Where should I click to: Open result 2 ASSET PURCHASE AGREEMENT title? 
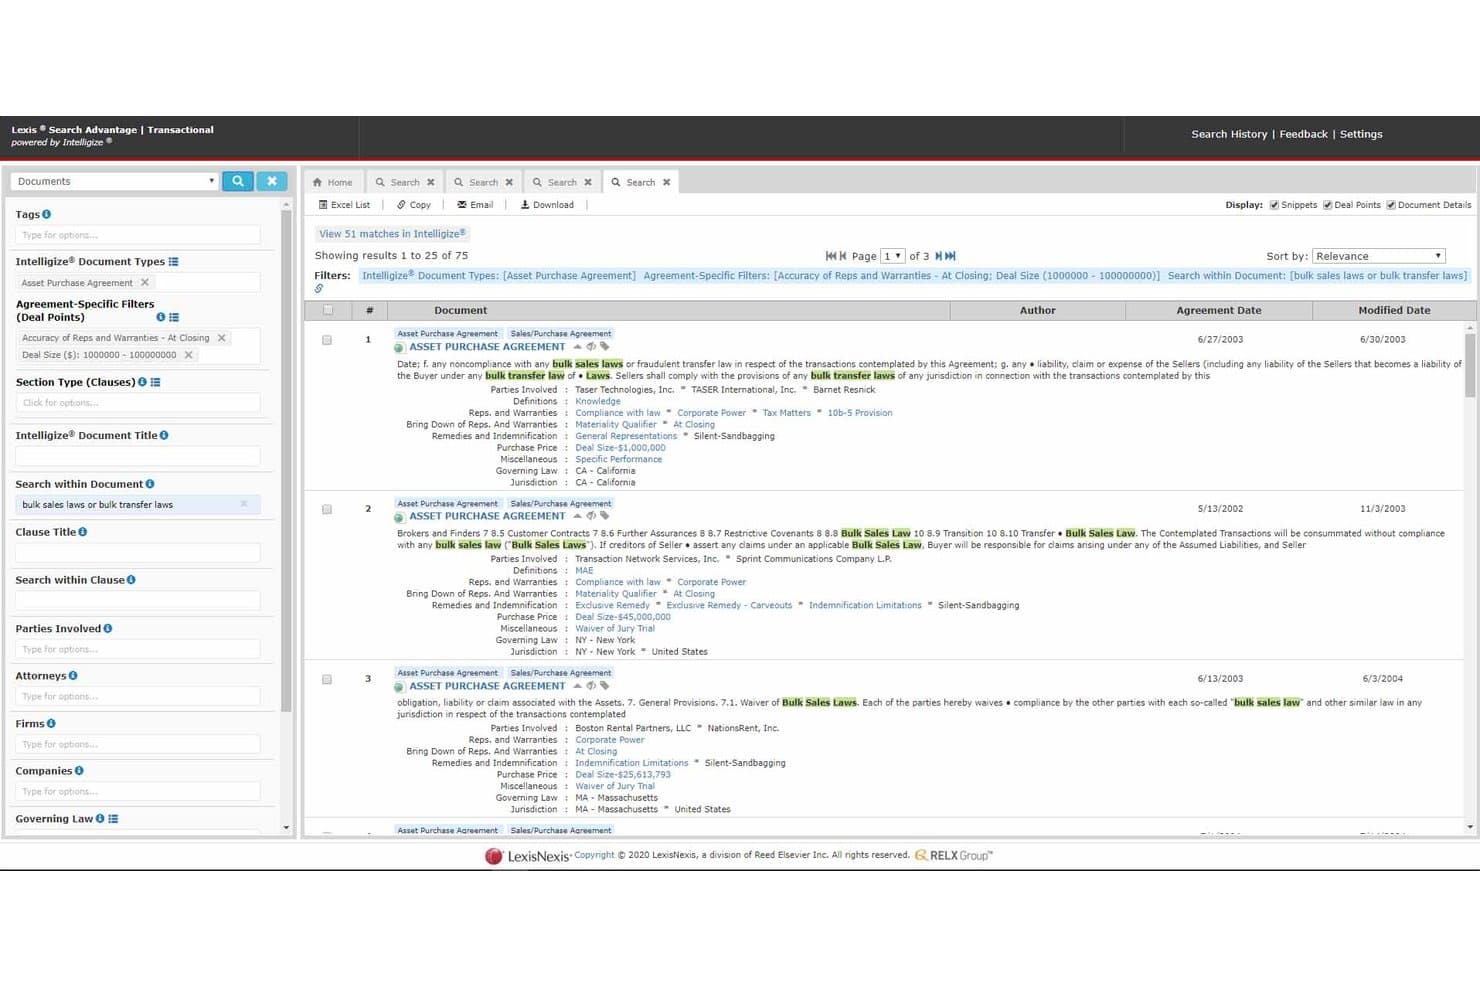pyautogui.click(x=487, y=516)
